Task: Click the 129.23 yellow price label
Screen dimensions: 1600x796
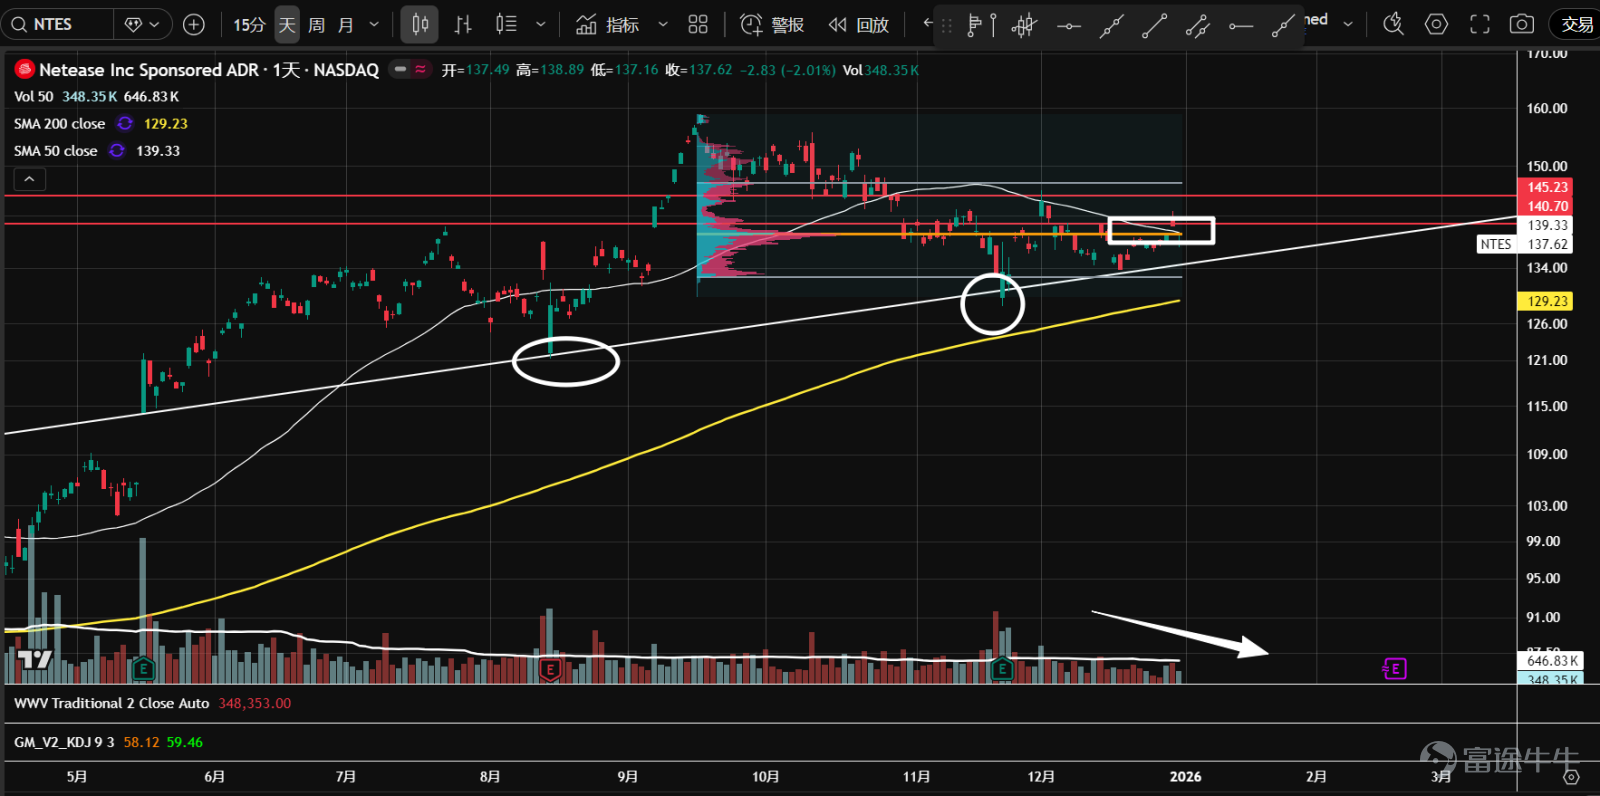Action: coord(1547,301)
